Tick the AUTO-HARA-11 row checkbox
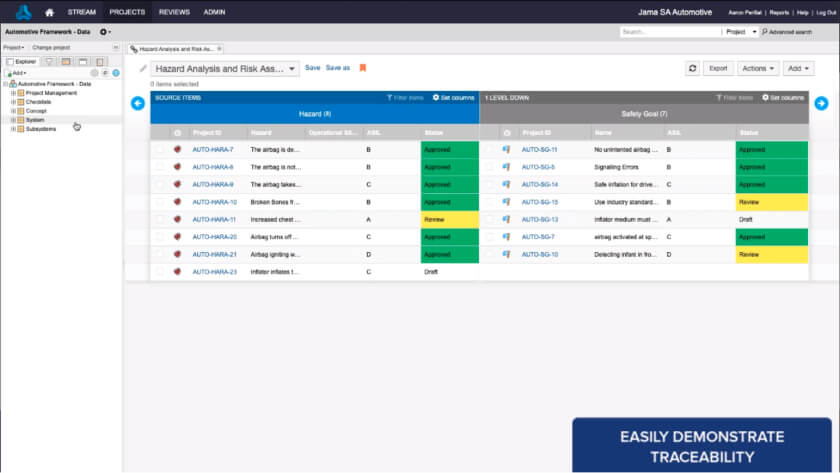This screenshot has width=840, height=473. click(x=160, y=220)
